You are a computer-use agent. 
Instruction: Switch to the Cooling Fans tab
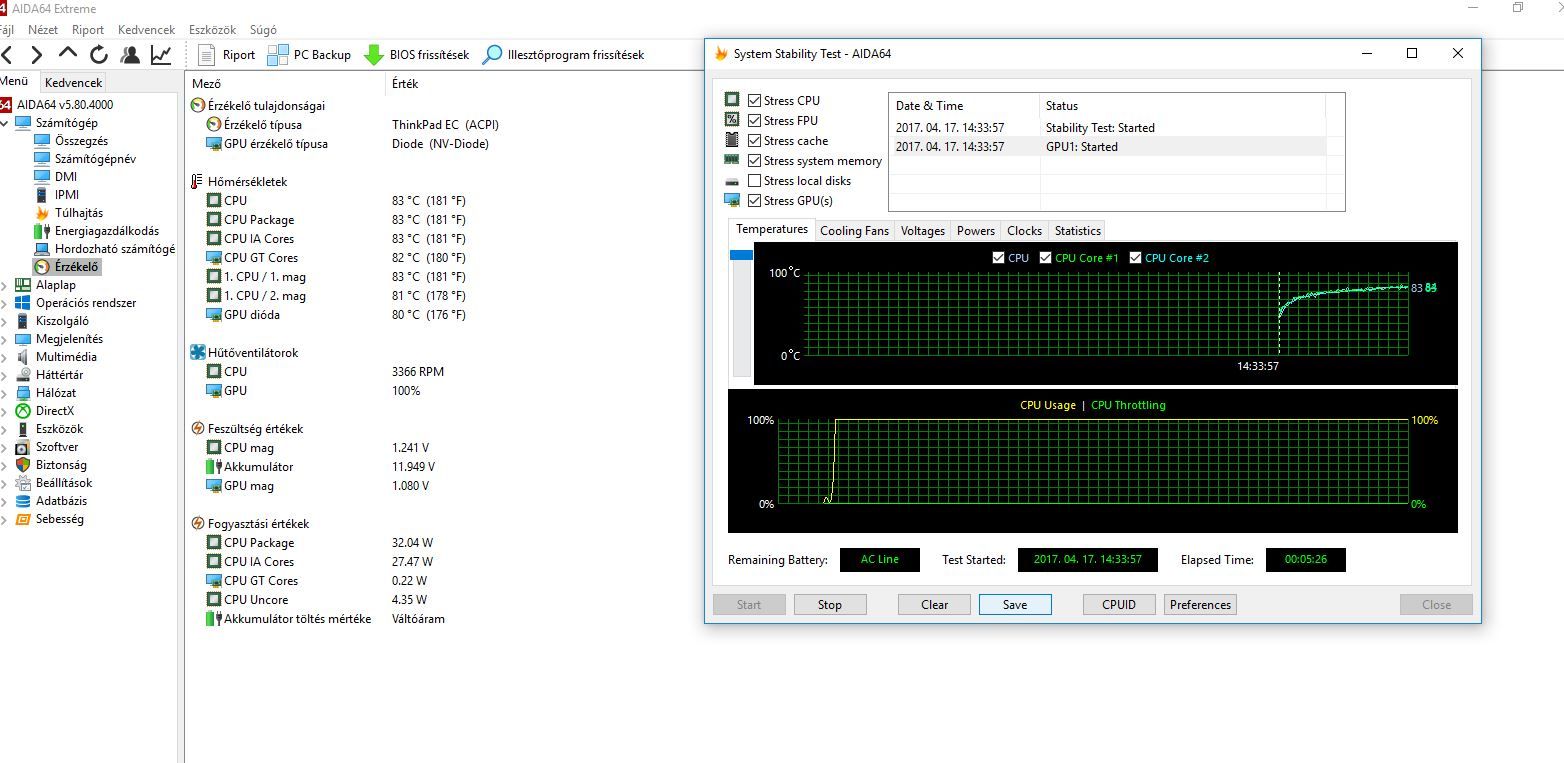pyautogui.click(x=854, y=231)
